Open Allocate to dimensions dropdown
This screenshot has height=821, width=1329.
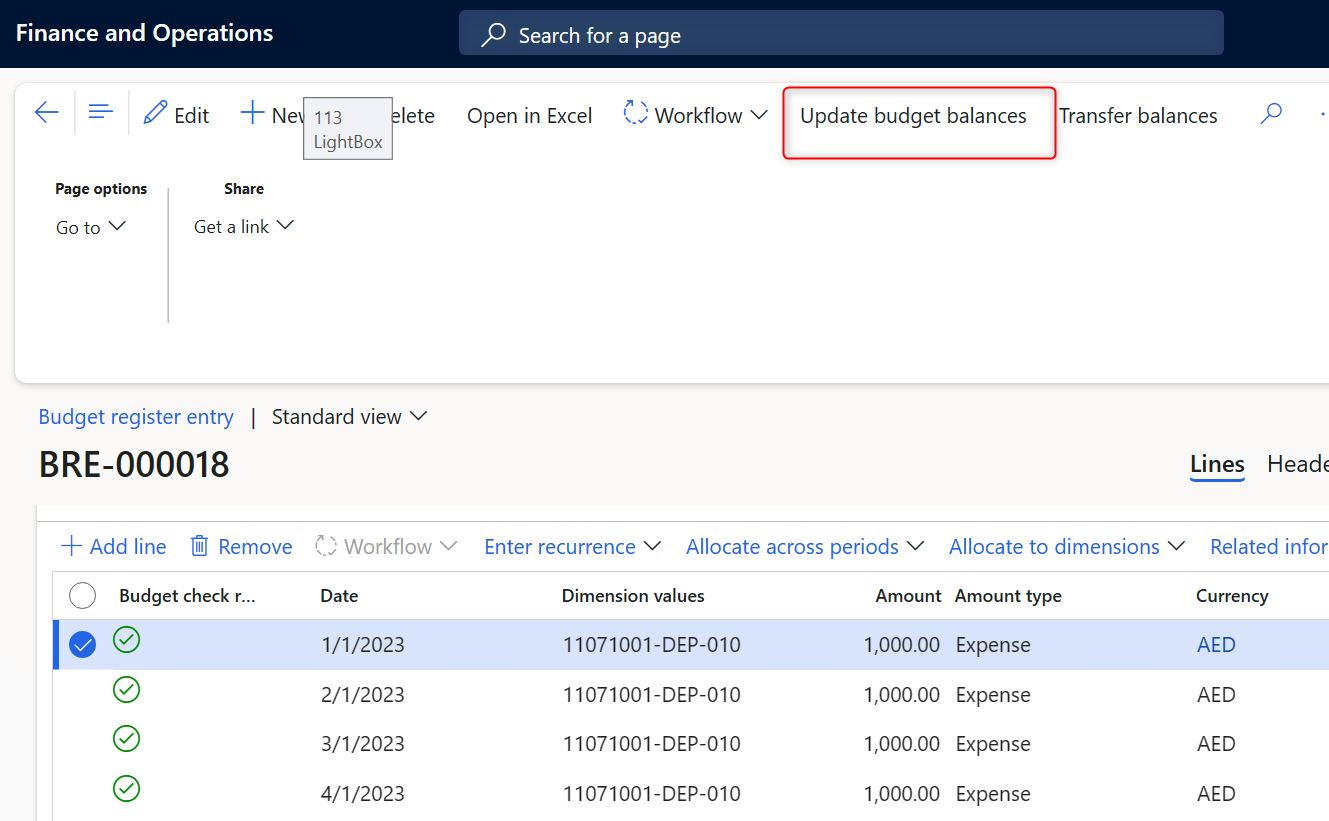click(x=1066, y=546)
